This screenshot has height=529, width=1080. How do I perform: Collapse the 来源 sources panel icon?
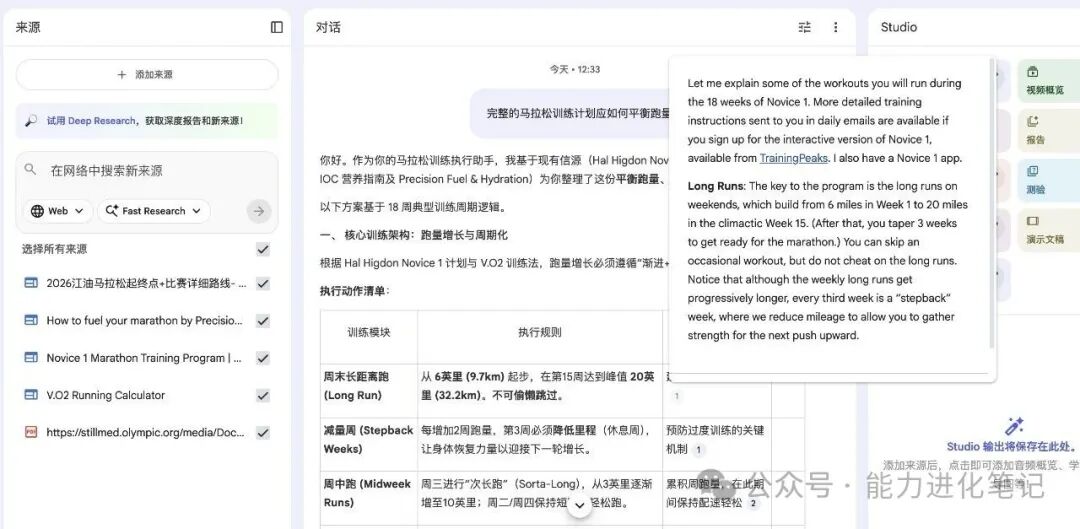click(277, 27)
